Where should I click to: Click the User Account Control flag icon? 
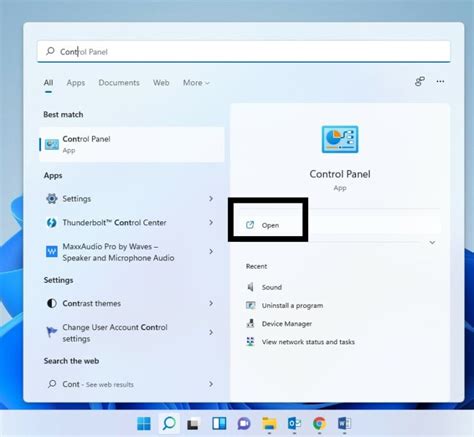click(51, 332)
